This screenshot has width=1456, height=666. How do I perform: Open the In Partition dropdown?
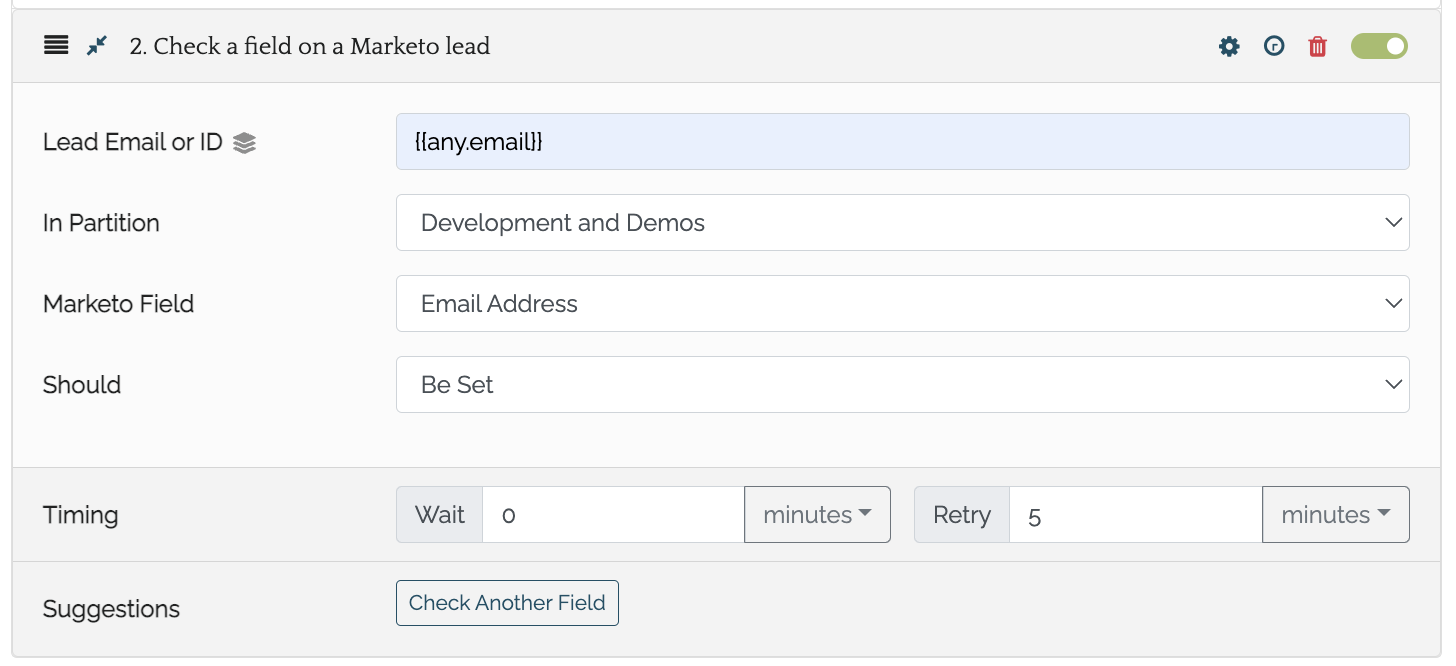pyautogui.click(x=903, y=222)
